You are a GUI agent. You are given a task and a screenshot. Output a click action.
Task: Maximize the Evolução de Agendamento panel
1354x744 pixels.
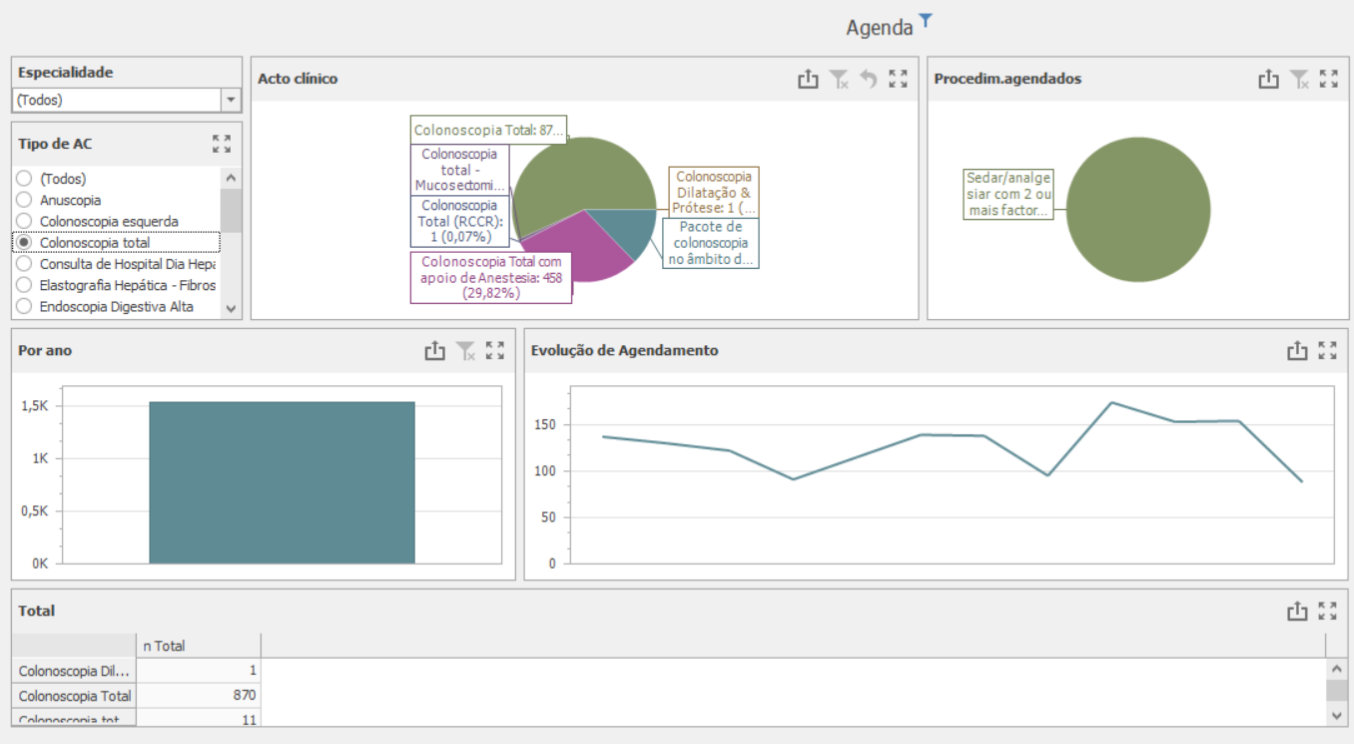click(1327, 350)
